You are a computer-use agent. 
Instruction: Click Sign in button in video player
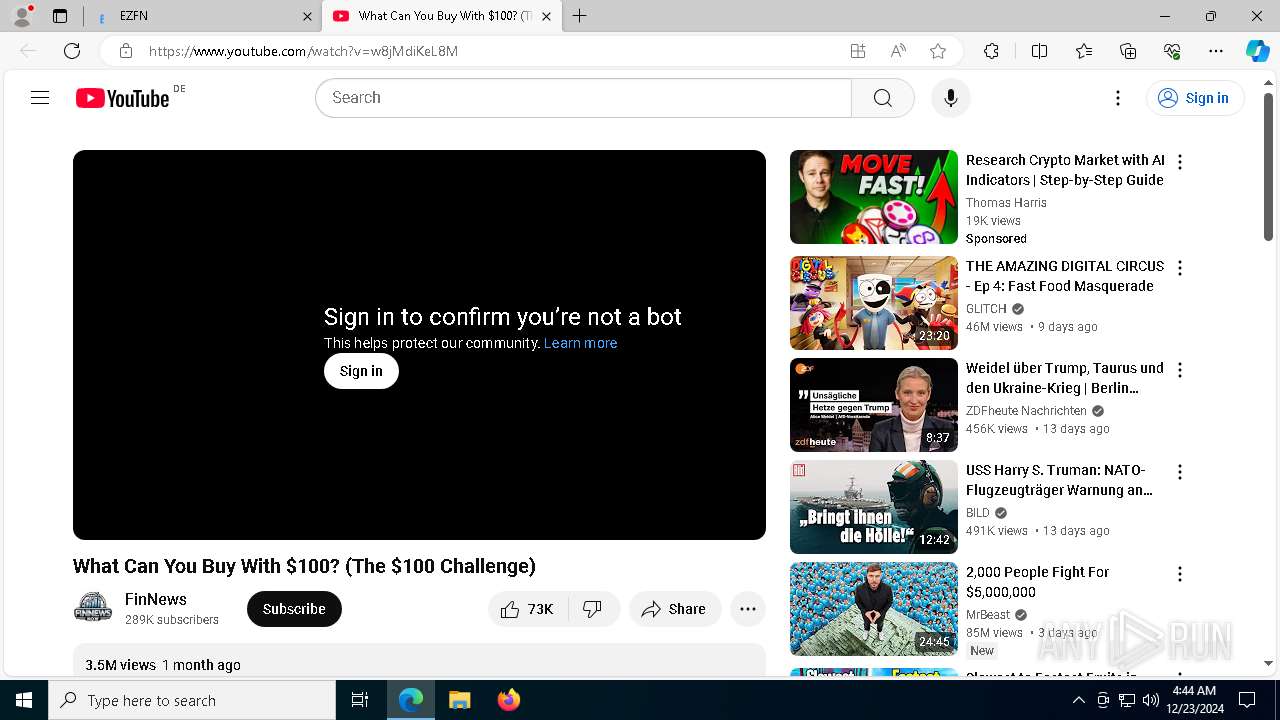[x=361, y=371]
